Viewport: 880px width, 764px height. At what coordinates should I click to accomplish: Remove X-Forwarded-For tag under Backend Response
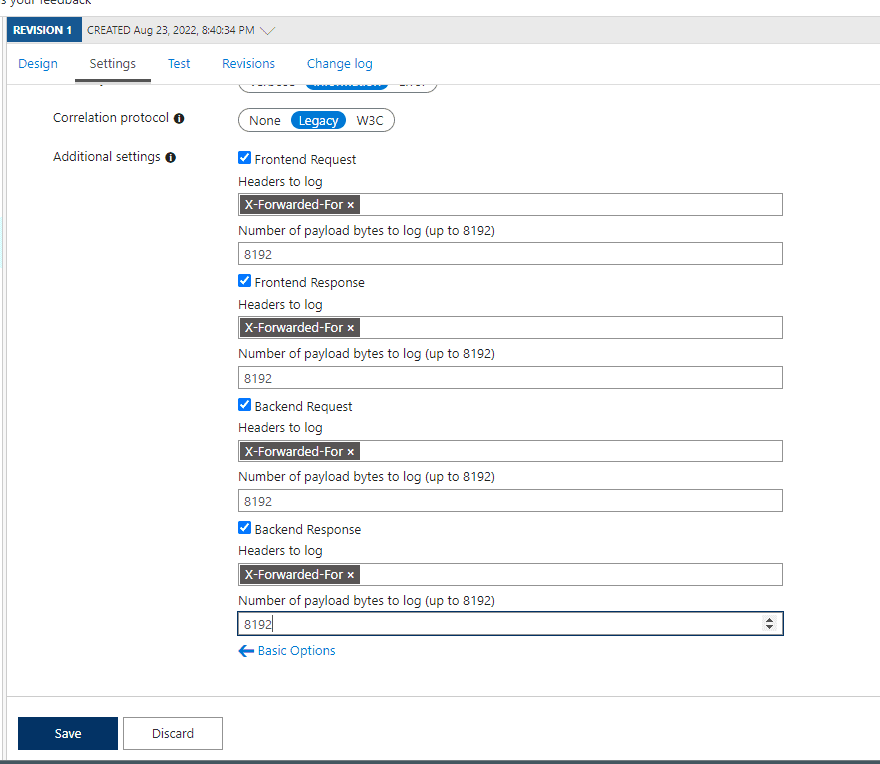click(x=351, y=575)
